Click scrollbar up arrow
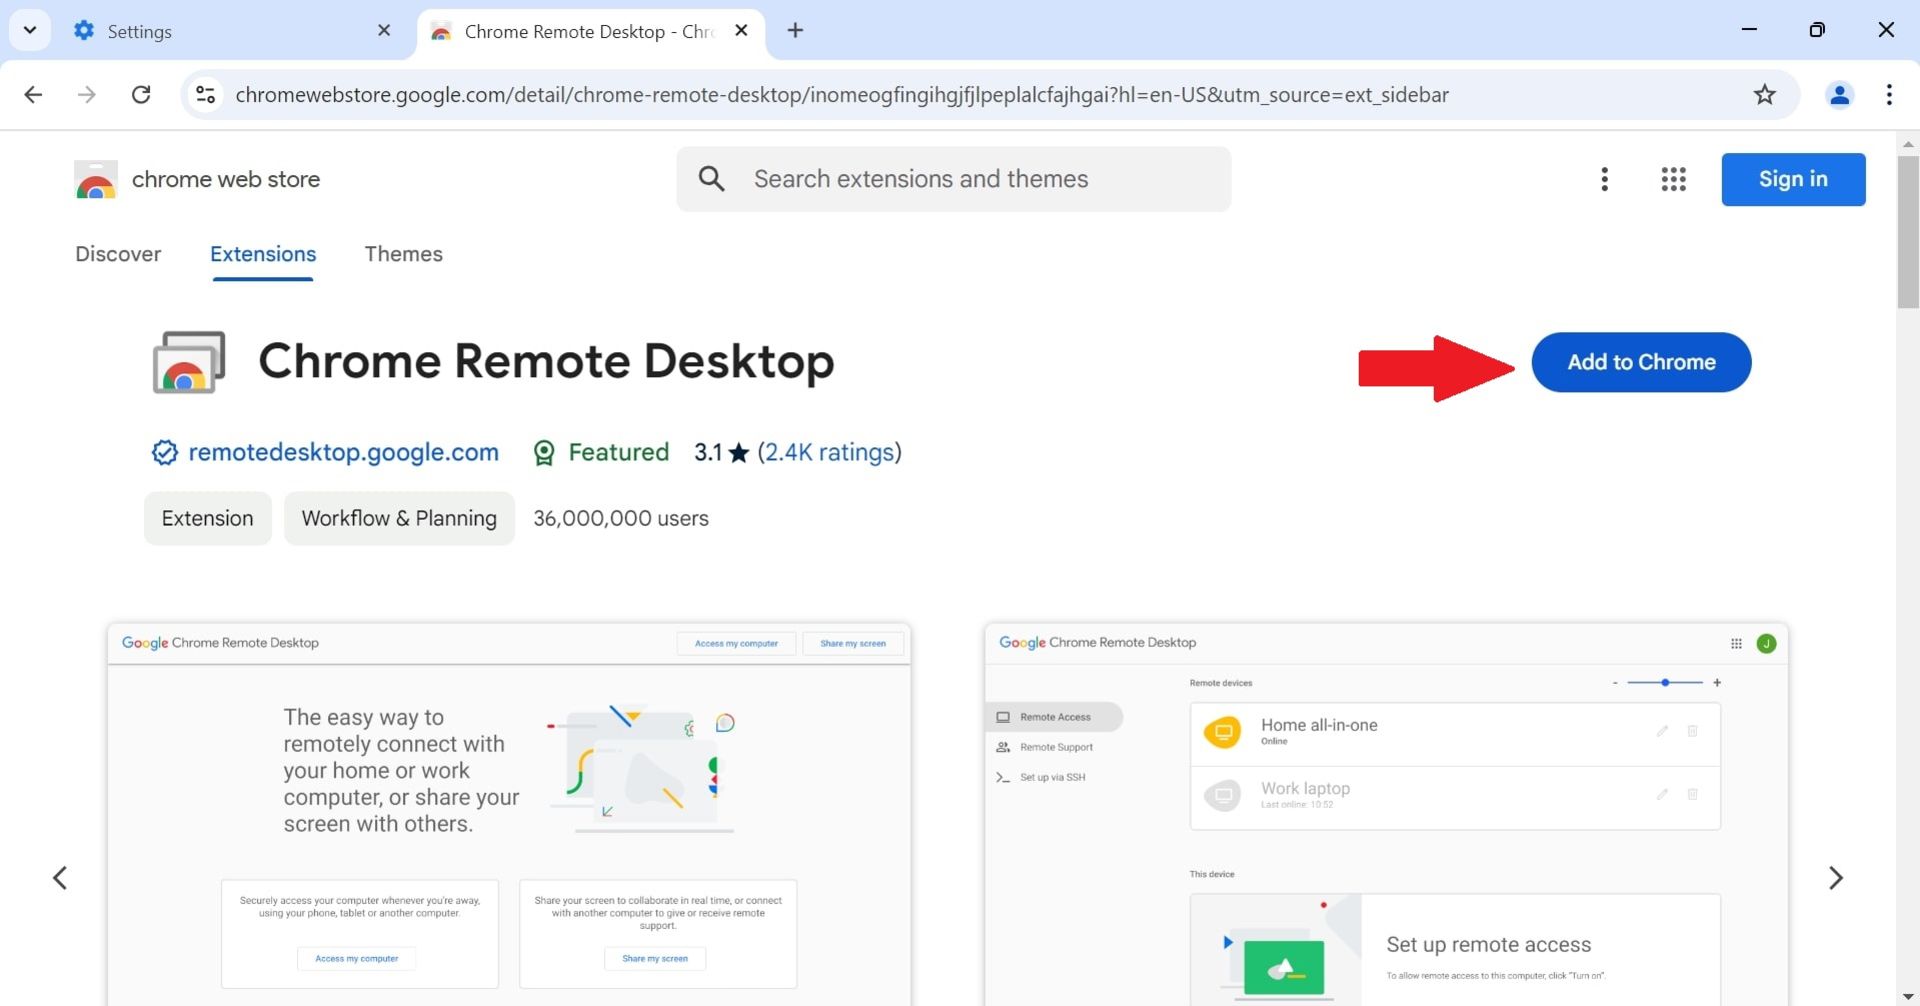The height and width of the screenshot is (1006, 1920). (x=1908, y=144)
